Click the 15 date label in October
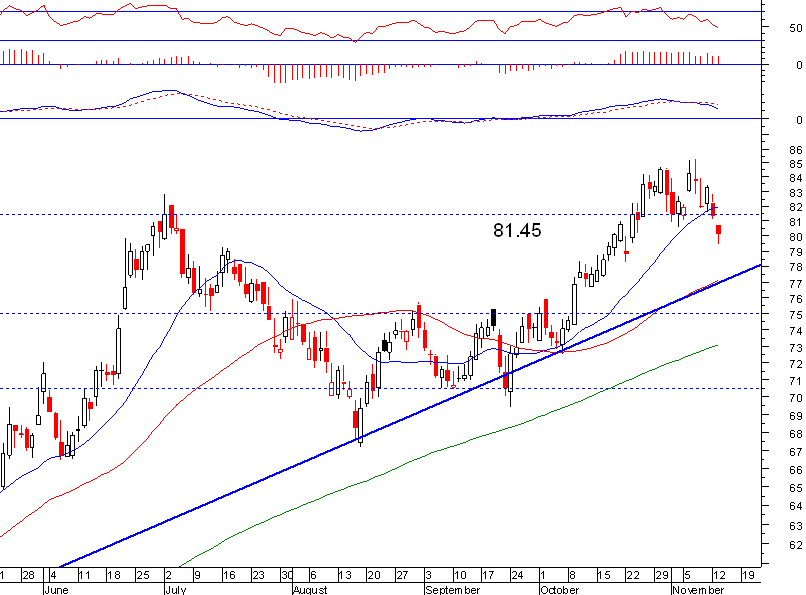The image size is (806, 595). (603, 575)
